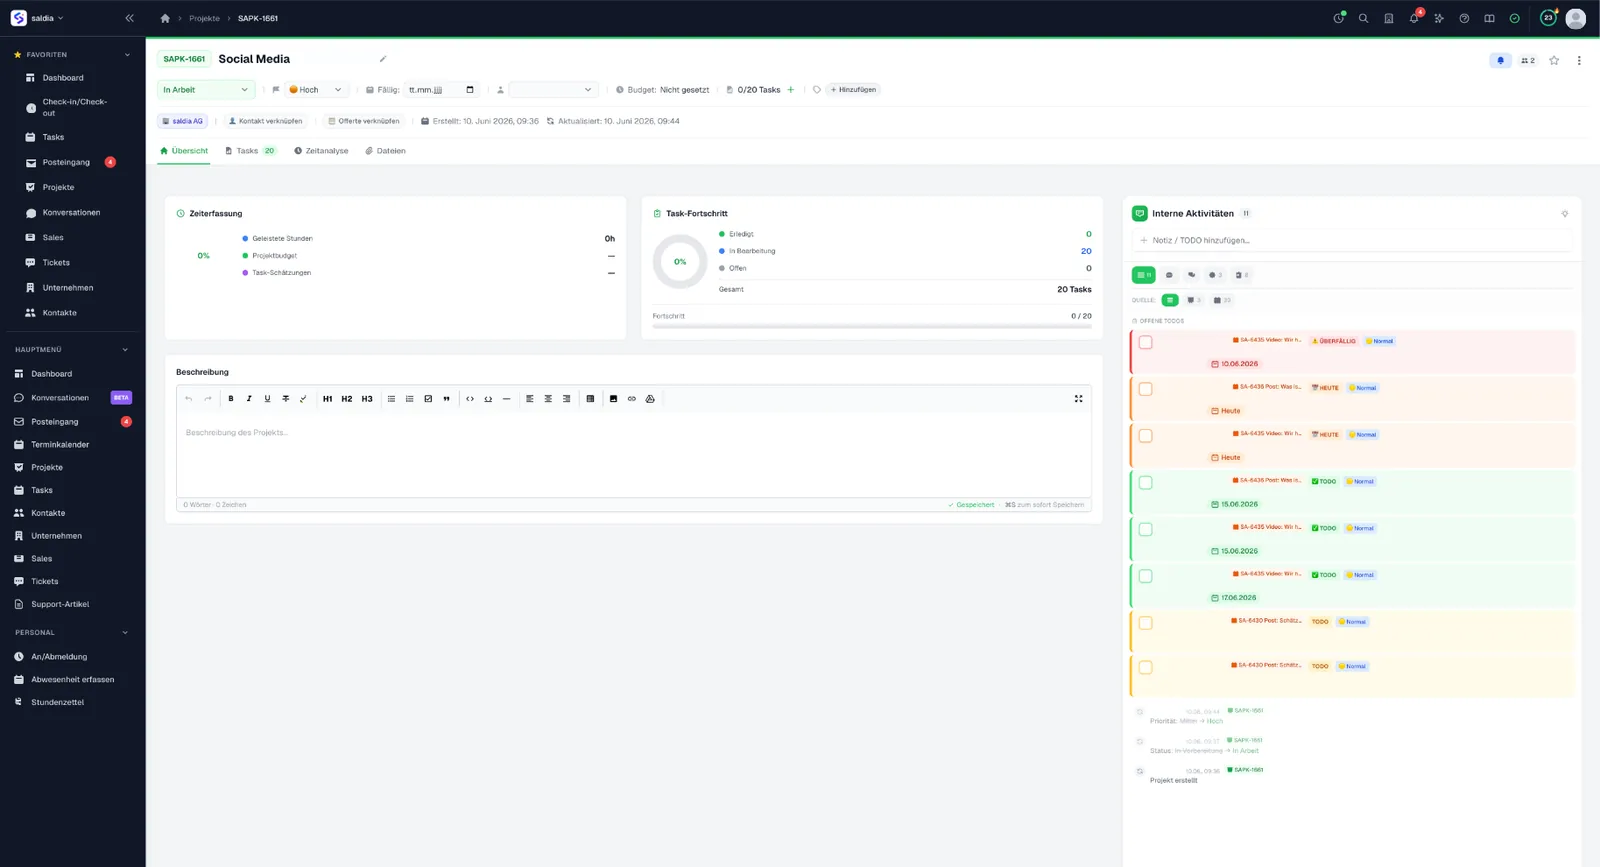This screenshot has height=867, width=1600.
Task: Collapse the Favoriten sidebar section
Action: (x=127, y=55)
